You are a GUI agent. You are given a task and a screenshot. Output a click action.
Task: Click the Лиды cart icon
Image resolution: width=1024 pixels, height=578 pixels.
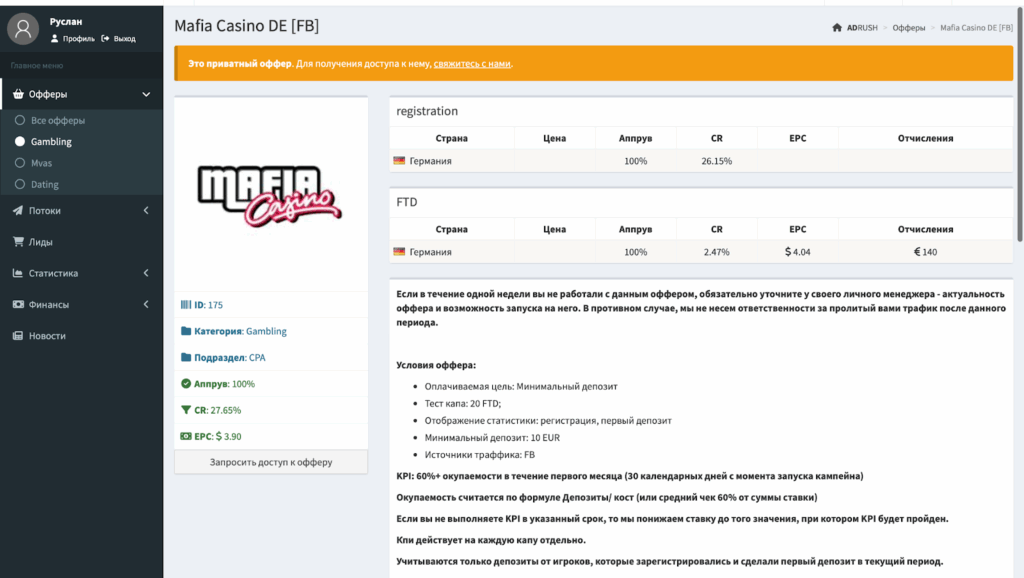point(18,242)
